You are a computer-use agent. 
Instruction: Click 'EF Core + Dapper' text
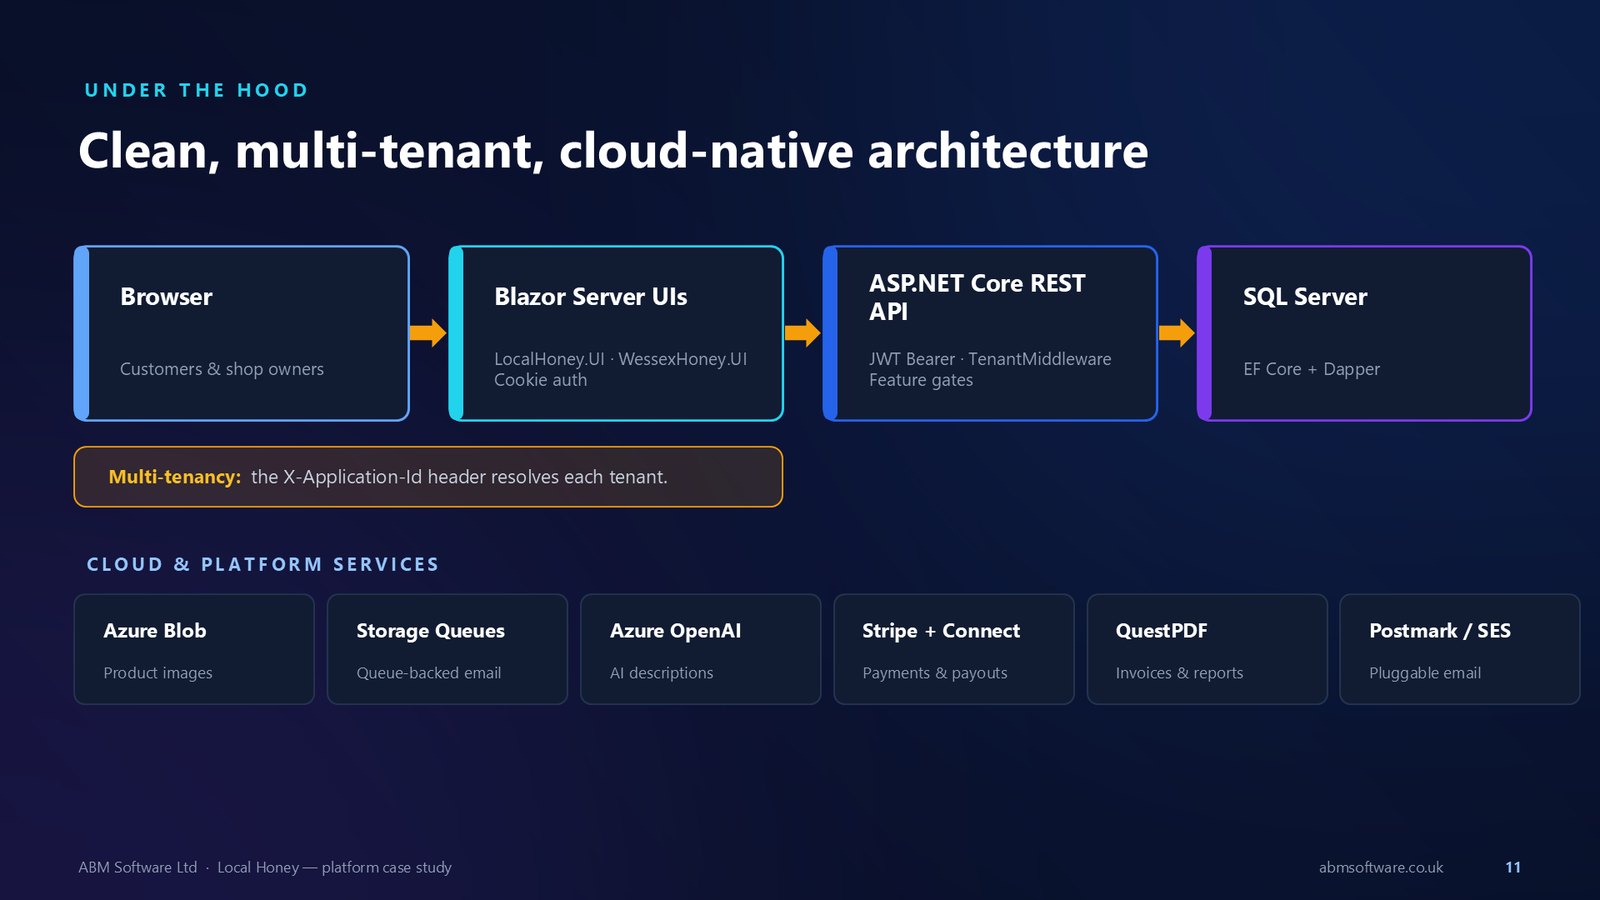click(1311, 369)
